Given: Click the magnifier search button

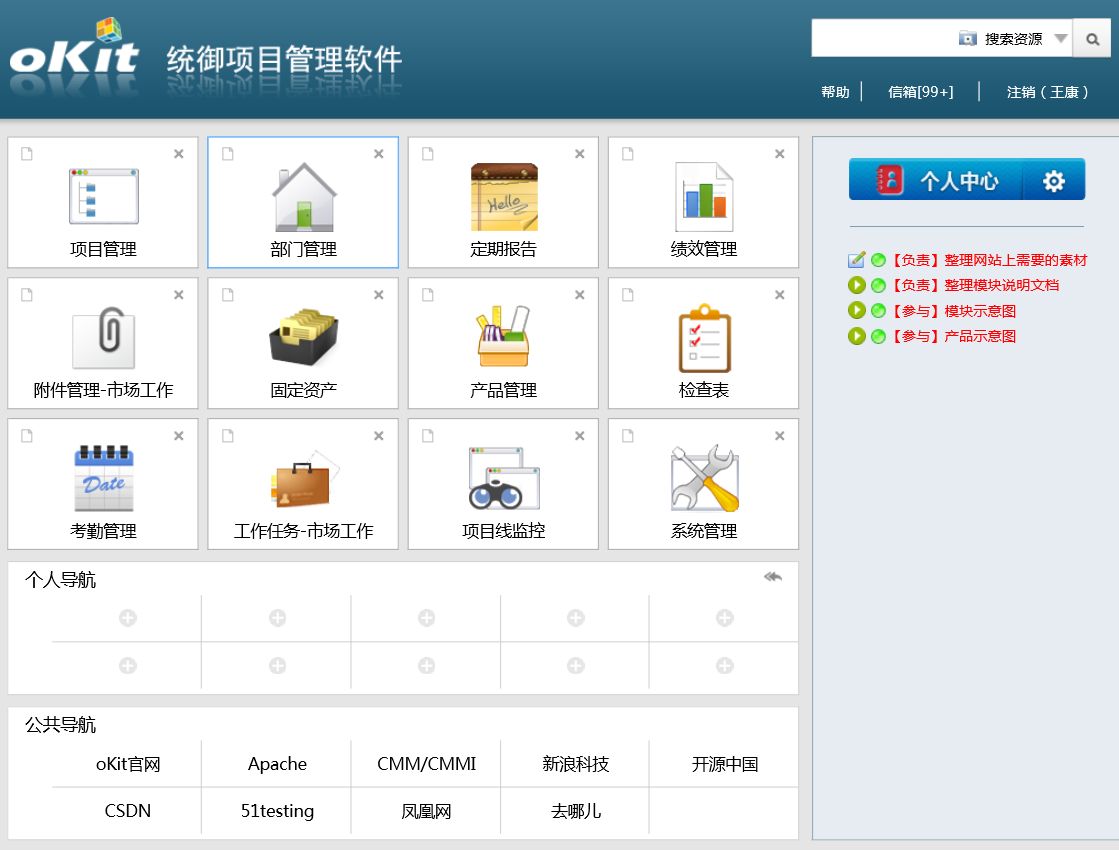Looking at the screenshot, I should tap(1092, 39).
